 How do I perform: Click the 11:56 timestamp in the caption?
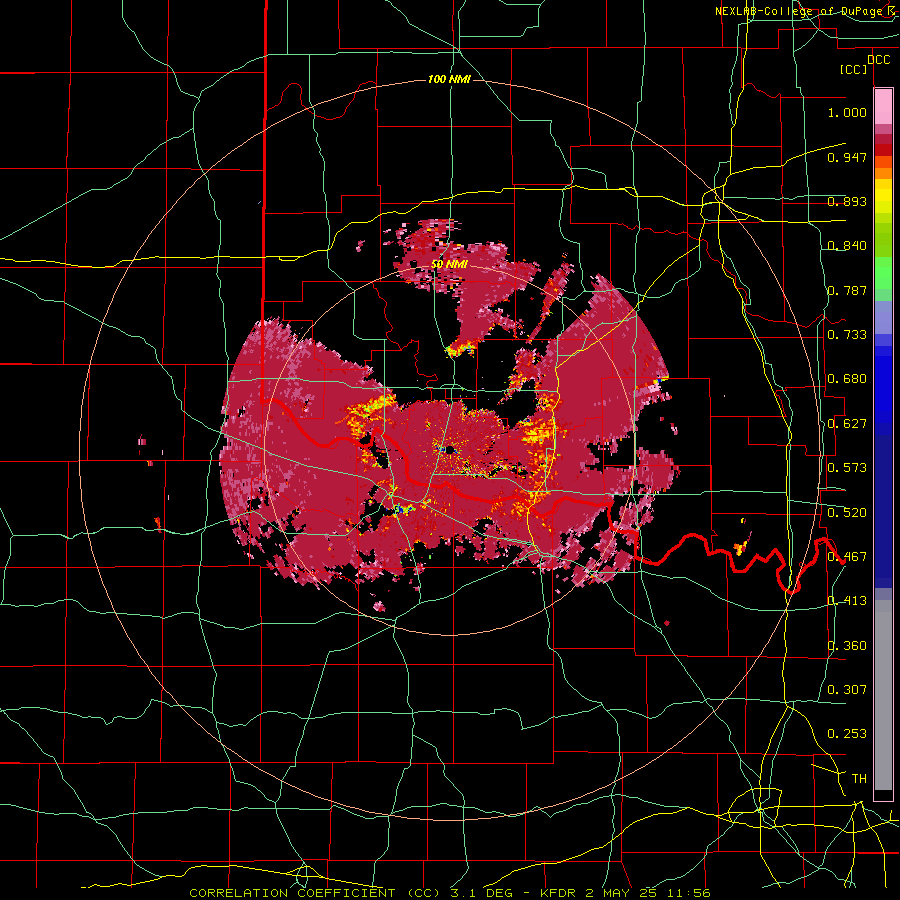coord(691,893)
